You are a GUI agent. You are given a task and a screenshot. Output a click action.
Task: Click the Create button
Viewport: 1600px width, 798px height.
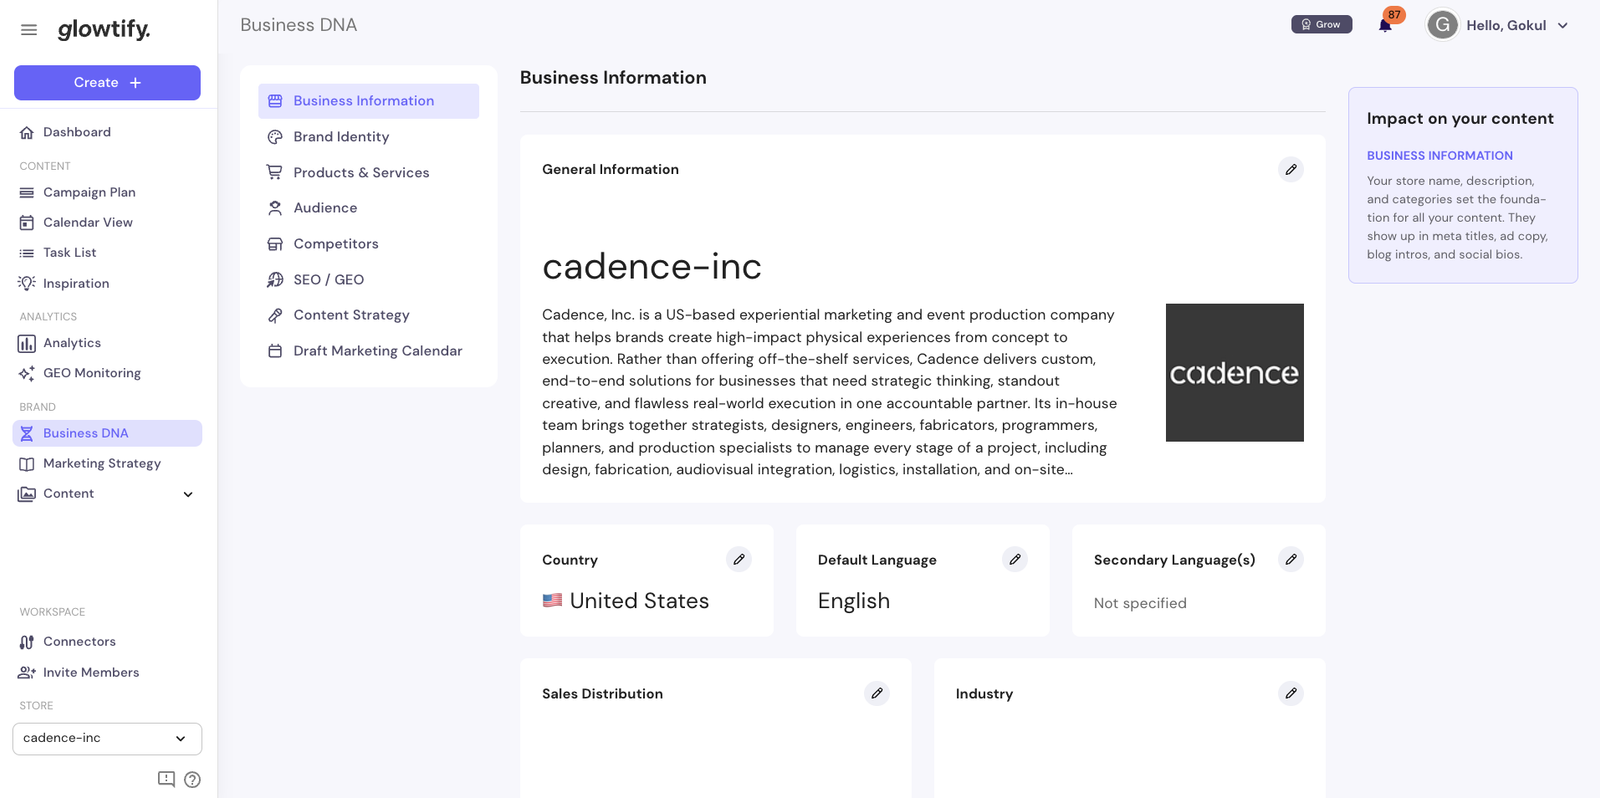(107, 83)
